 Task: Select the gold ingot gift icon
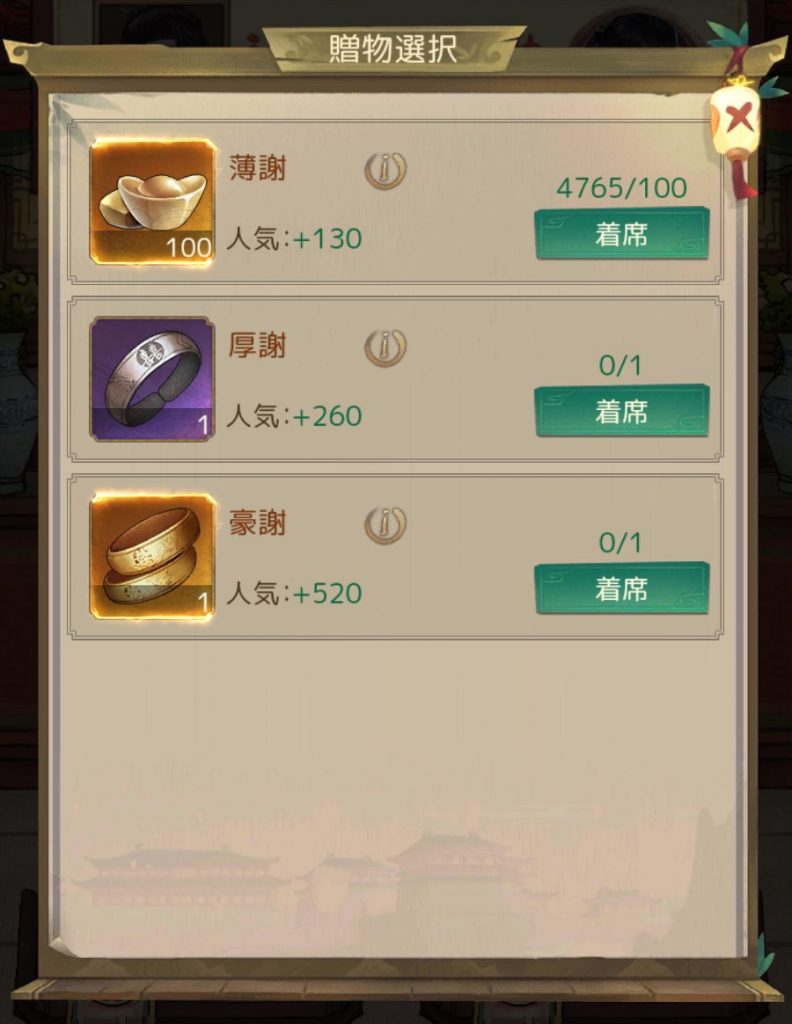coord(152,202)
